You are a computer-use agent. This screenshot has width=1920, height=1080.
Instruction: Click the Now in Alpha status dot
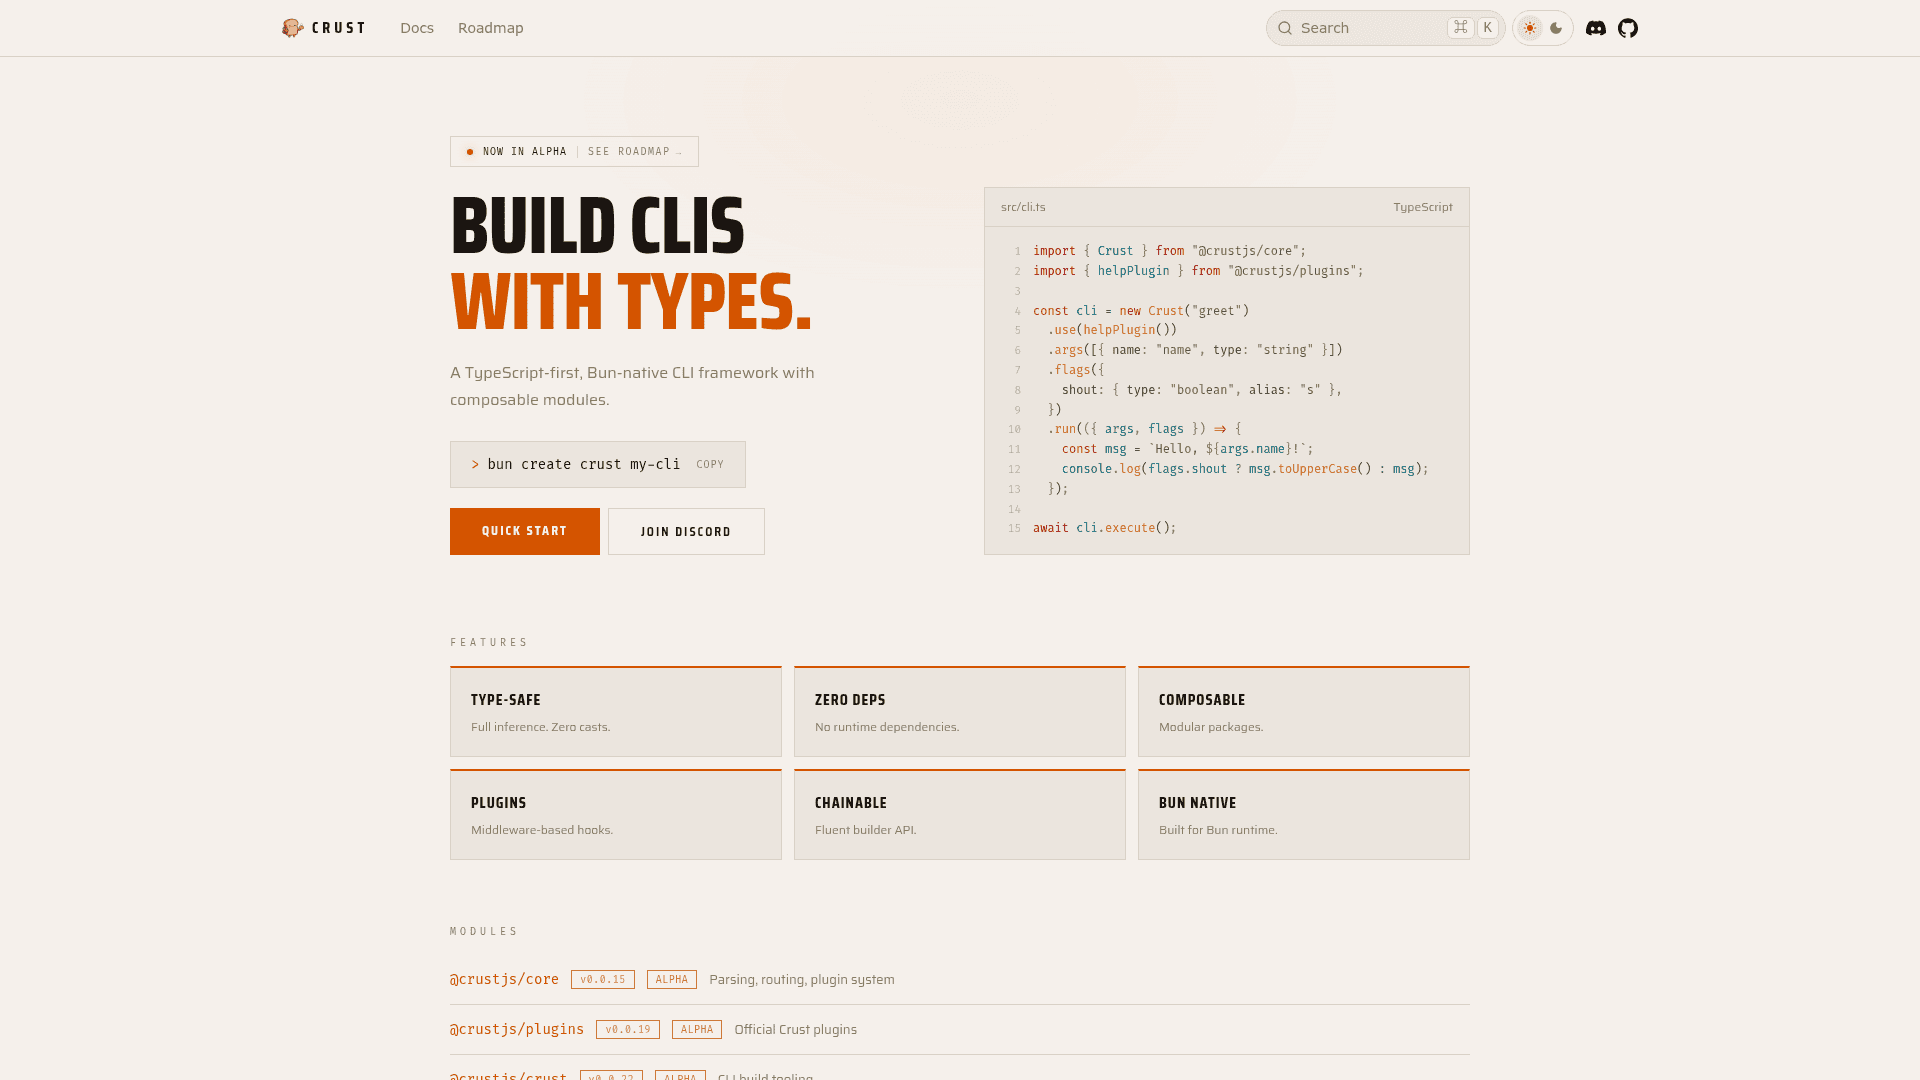click(470, 152)
